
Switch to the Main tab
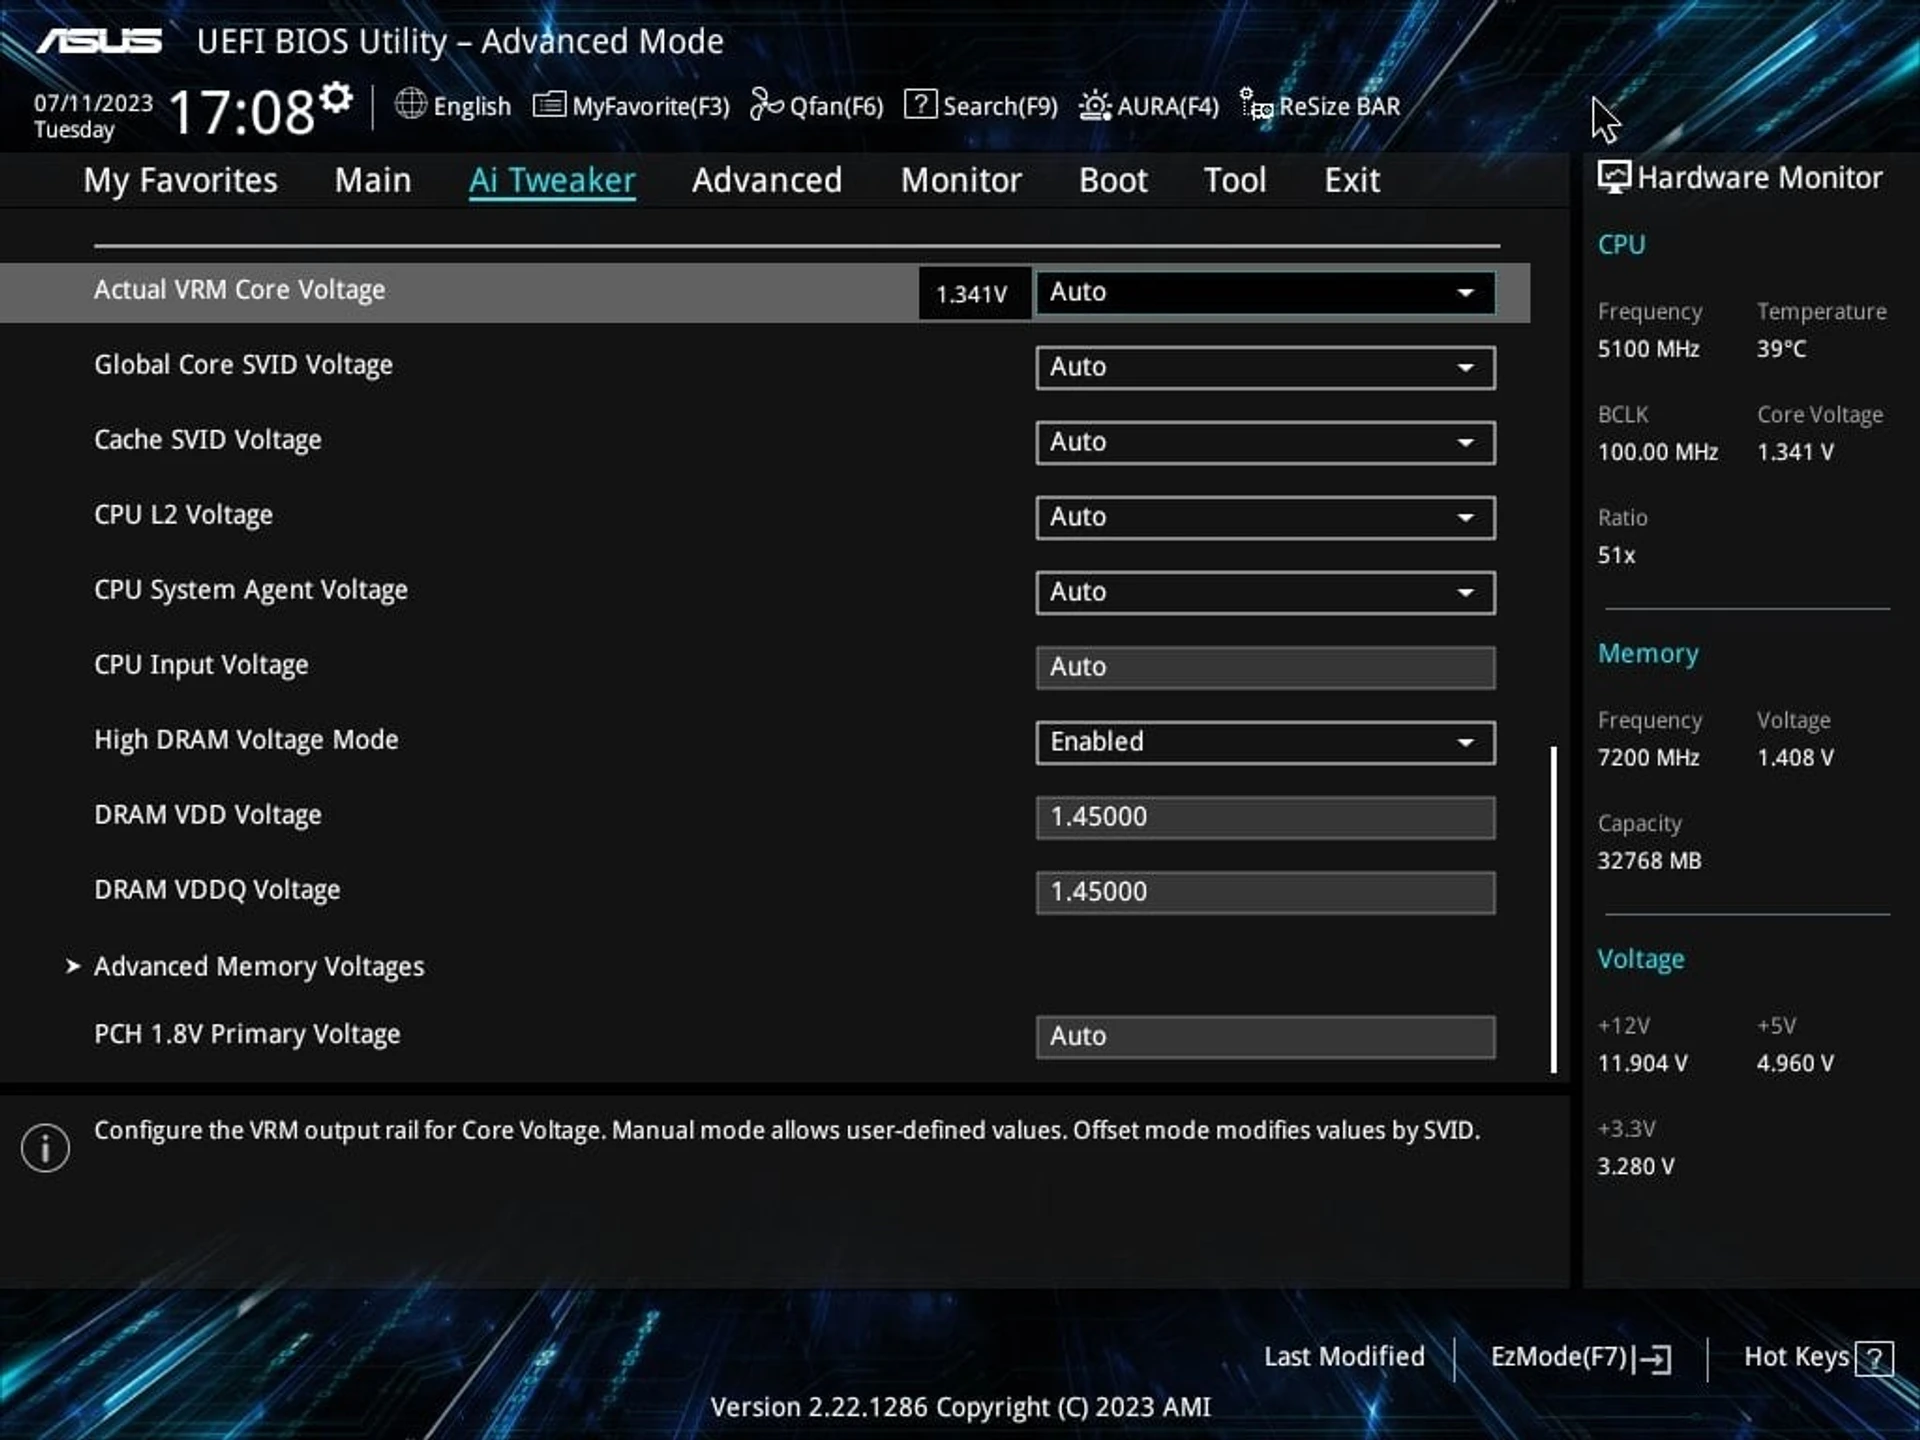pos(373,180)
